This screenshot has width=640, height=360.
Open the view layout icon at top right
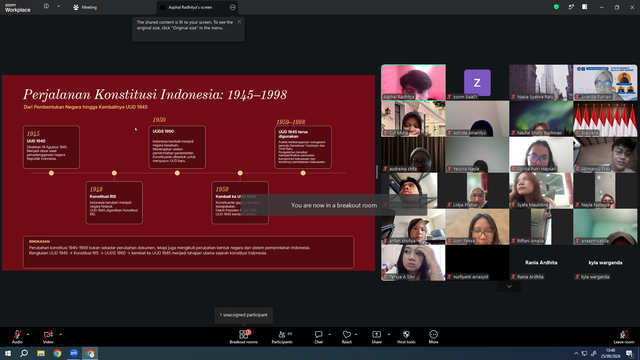[x=584, y=7]
